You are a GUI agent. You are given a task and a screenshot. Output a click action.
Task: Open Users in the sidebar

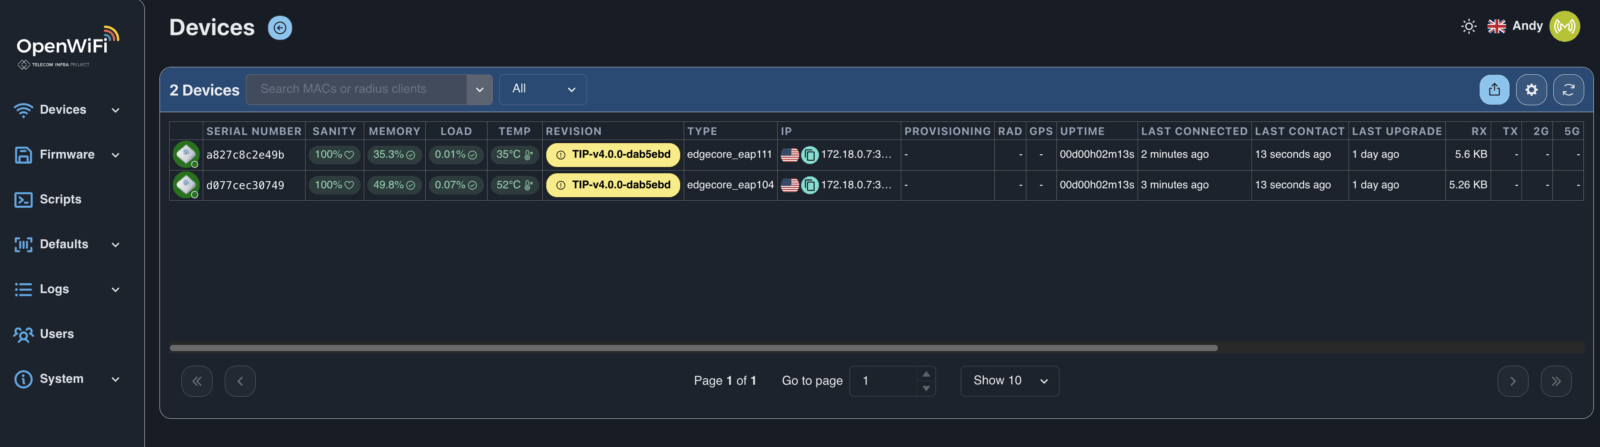pyautogui.click(x=56, y=334)
